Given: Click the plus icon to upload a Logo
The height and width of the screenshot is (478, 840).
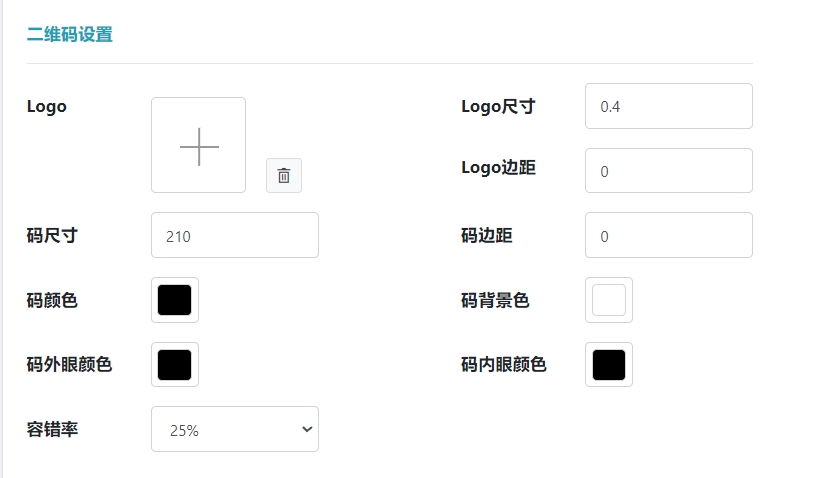Looking at the screenshot, I should click(x=199, y=146).
